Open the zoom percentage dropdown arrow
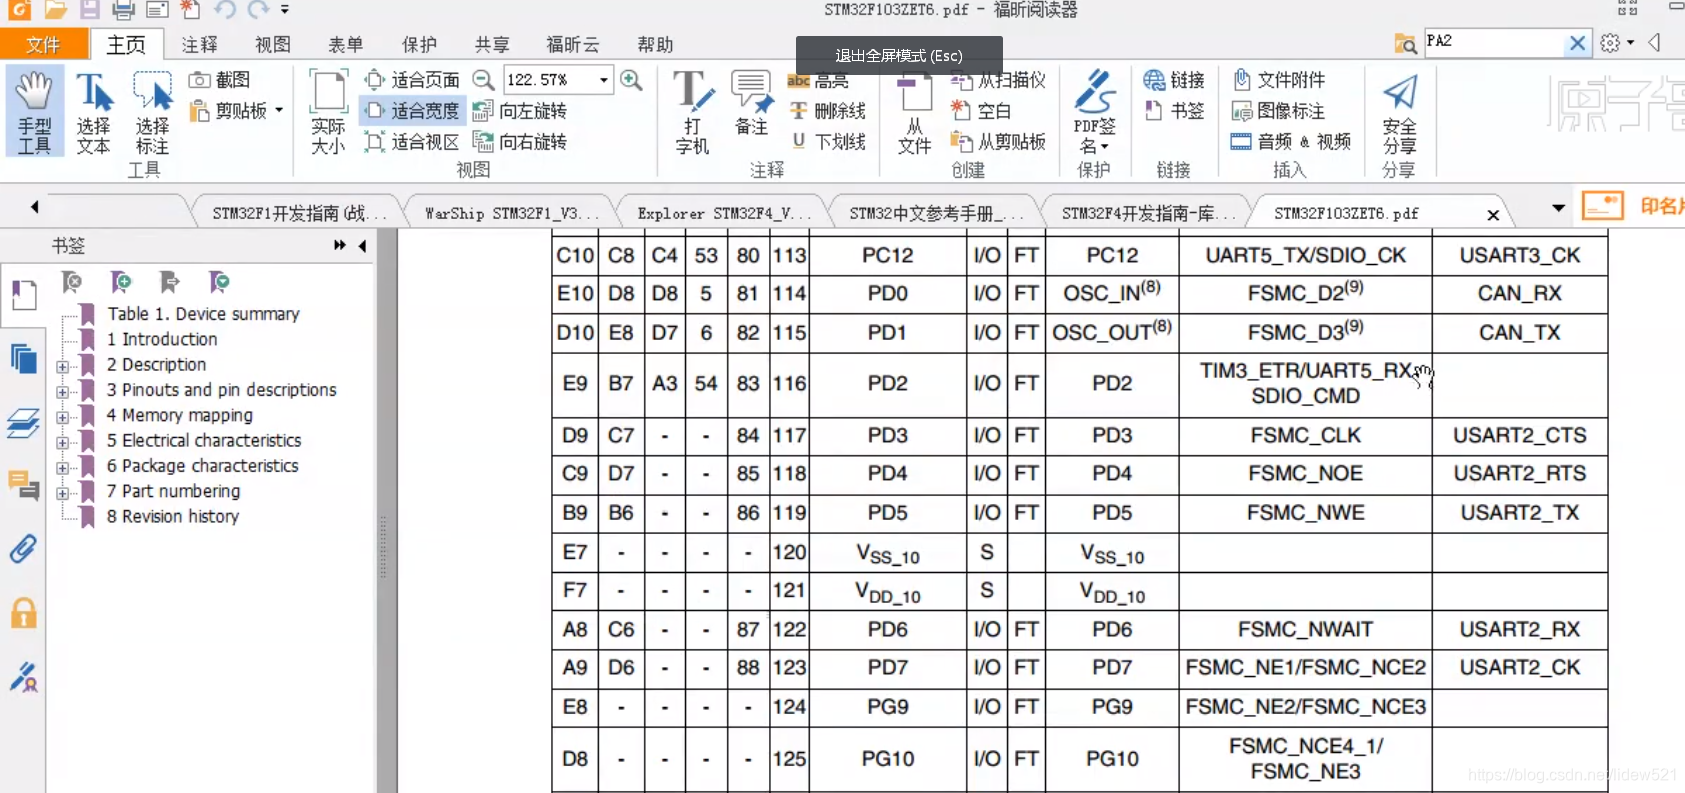This screenshot has width=1685, height=793. pyautogui.click(x=604, y=80)
